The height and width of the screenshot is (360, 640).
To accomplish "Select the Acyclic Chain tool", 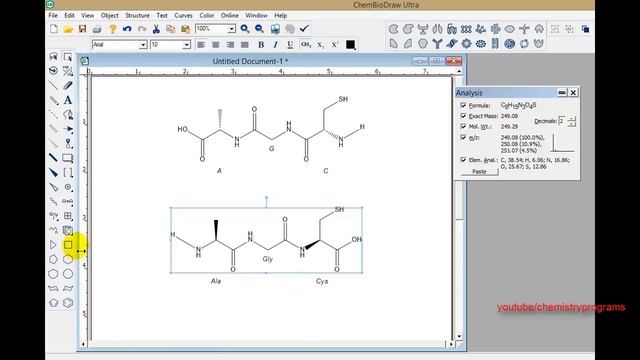I will point(53,230).
